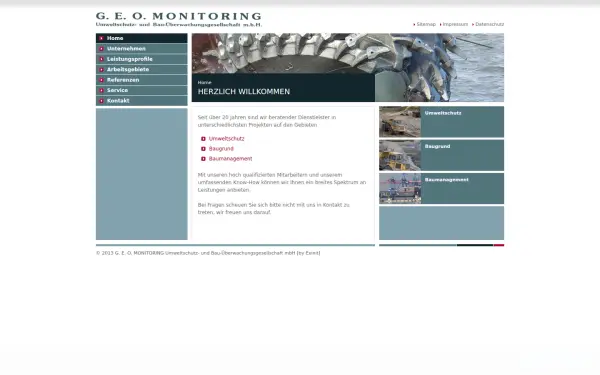This screenshot has height=375, width=600.
Task: Click the G. E. O. Monitoring logo
Action: (x=179, y=19)
